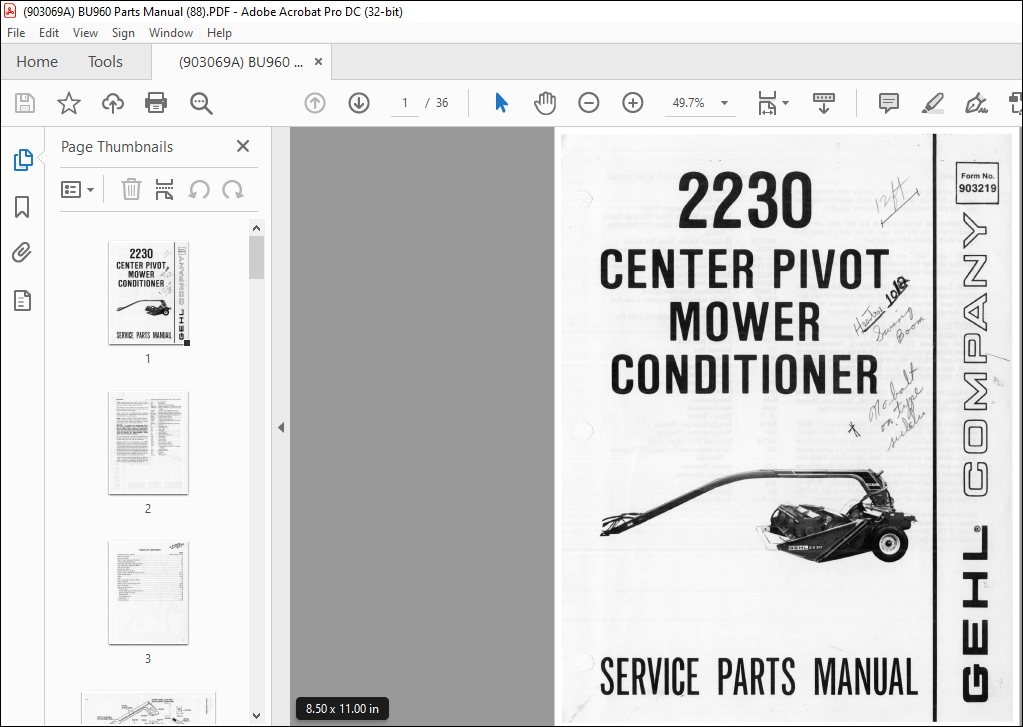The height and width of the screenshot is (727, 1023).
Task: Open the thumbnail Options dropdown
Action: click(x=77, y=190)
